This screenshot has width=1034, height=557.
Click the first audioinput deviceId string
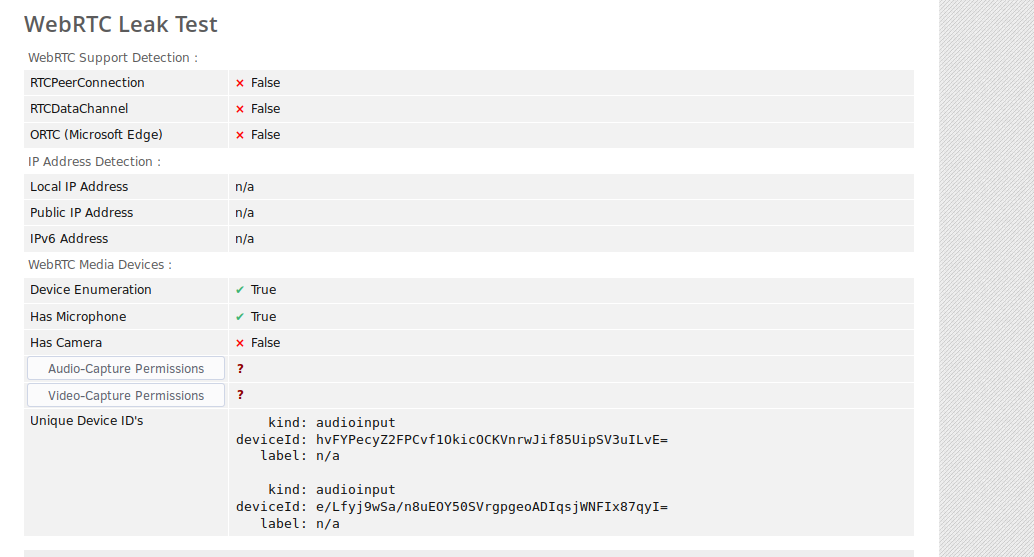[x=492, y=440]
